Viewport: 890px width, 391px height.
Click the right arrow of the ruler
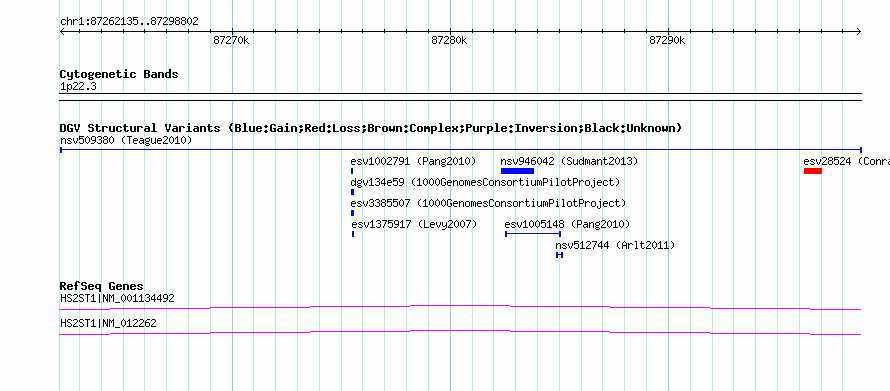point(858,32)
